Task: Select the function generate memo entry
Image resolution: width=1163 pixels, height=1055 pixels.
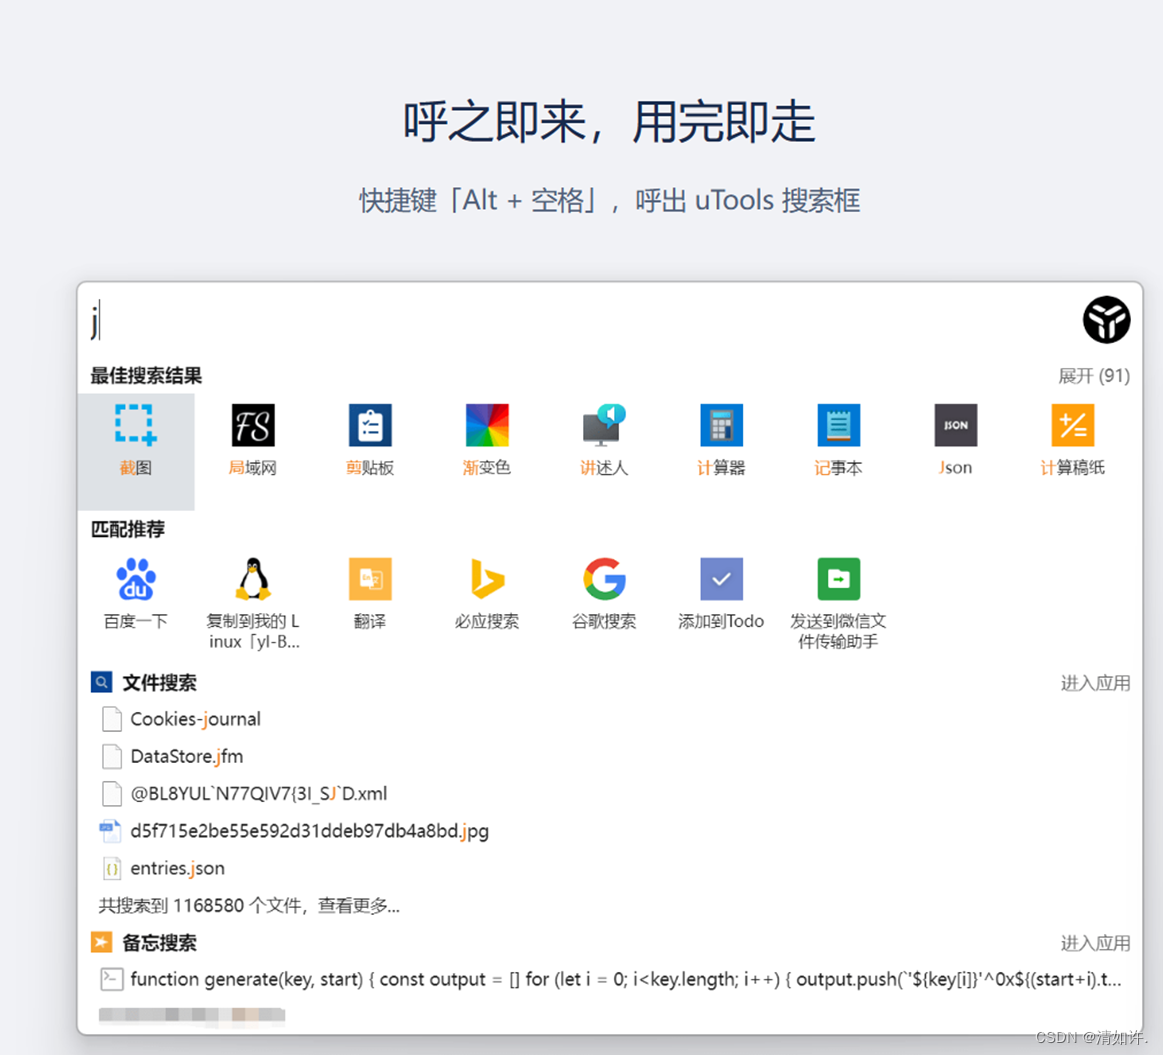Action: click(610, 979)
